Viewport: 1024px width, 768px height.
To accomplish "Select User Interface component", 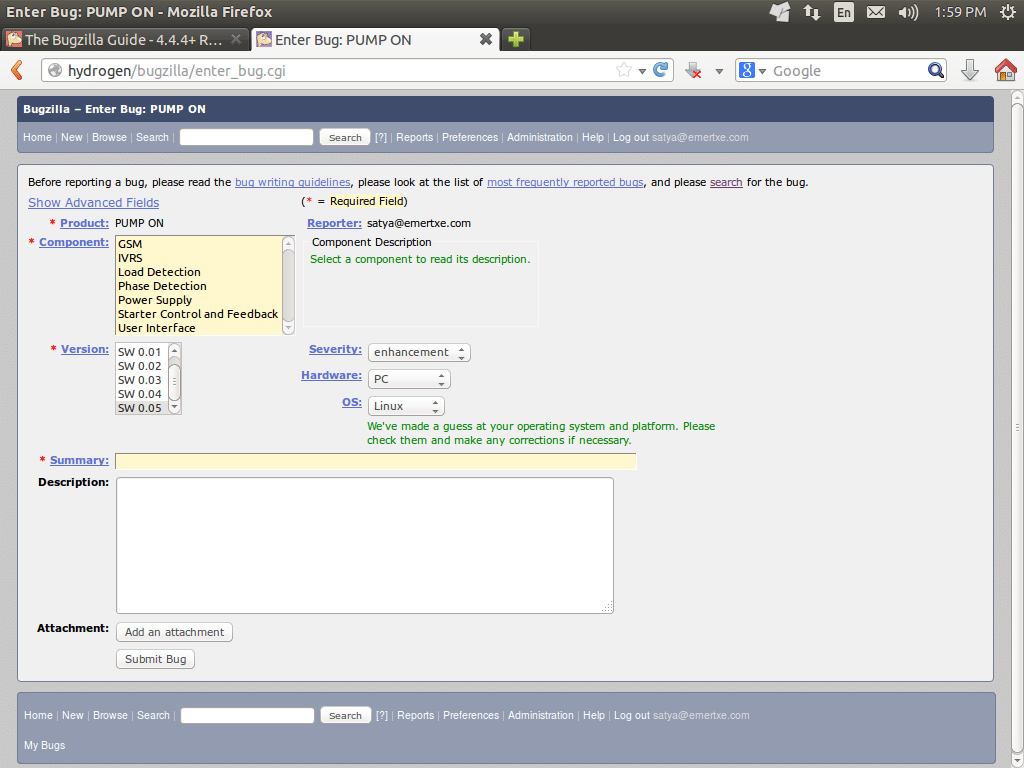I will (199, 328).
